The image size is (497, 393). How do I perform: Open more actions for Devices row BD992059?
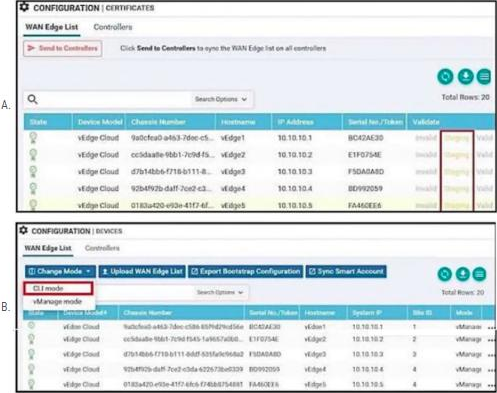[x=491, y=370]
